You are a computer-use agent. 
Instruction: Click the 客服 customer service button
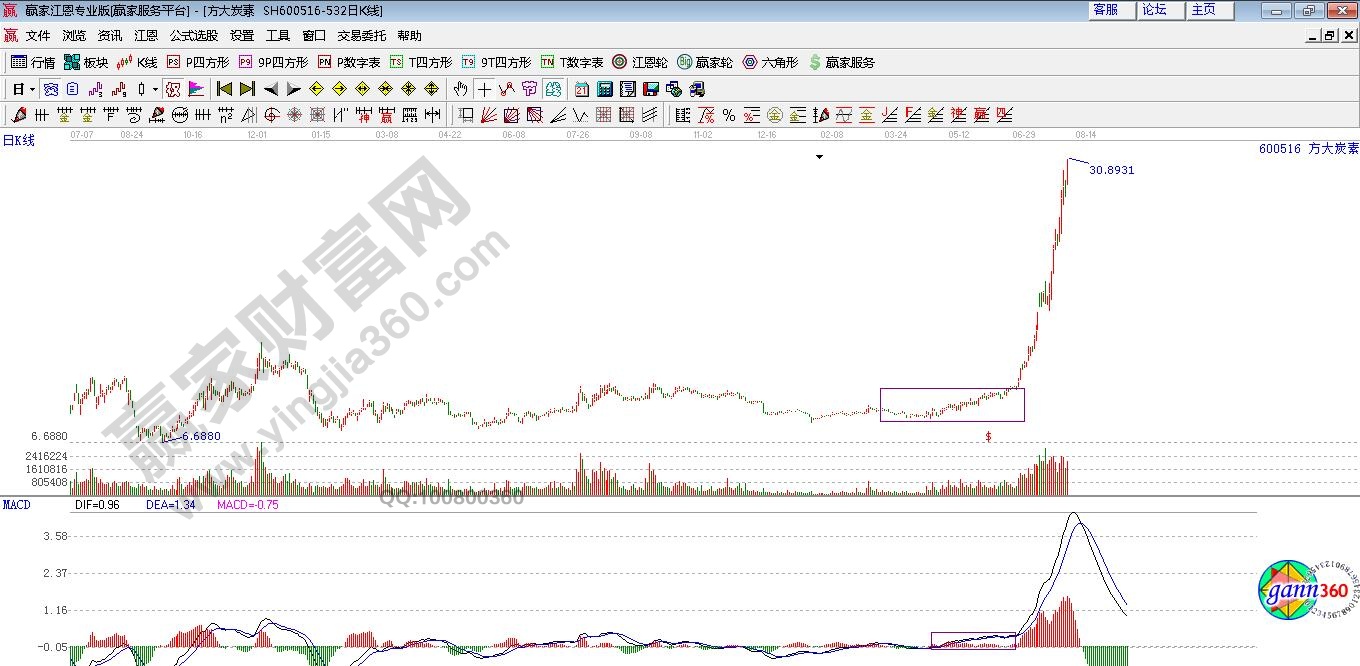1106,10
